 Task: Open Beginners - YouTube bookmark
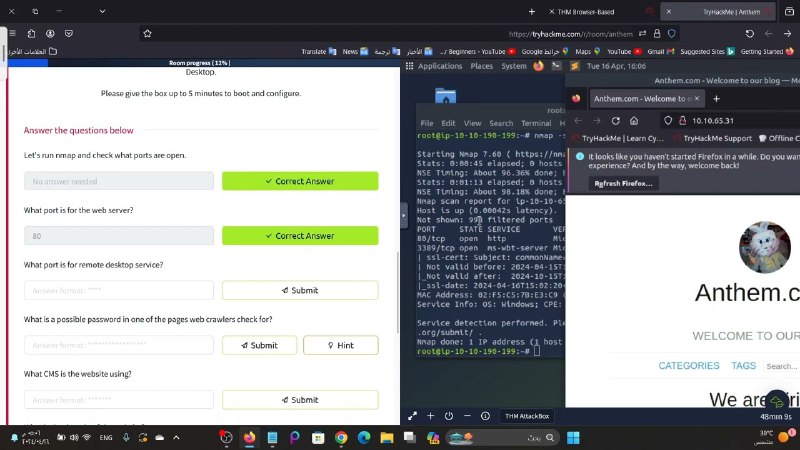[x=478, y=52]
